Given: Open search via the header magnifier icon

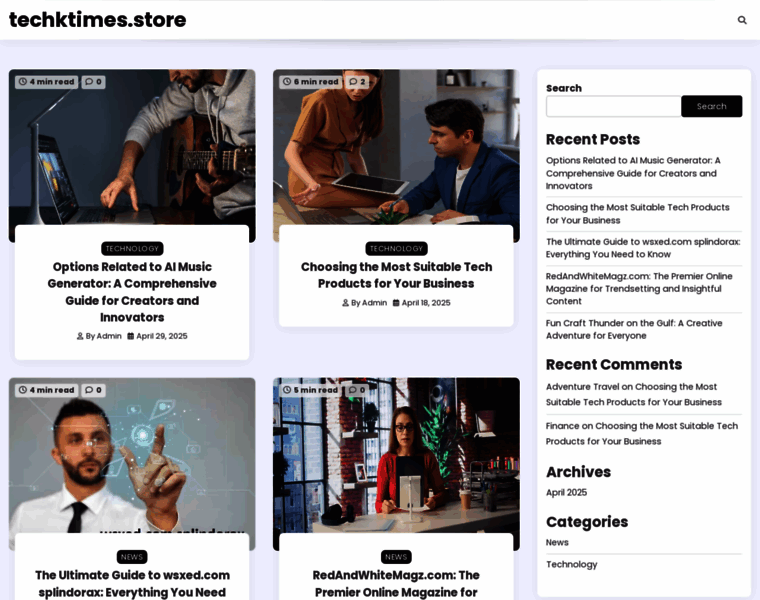Looking at the screenshot, I should click(x=742, y=20).
